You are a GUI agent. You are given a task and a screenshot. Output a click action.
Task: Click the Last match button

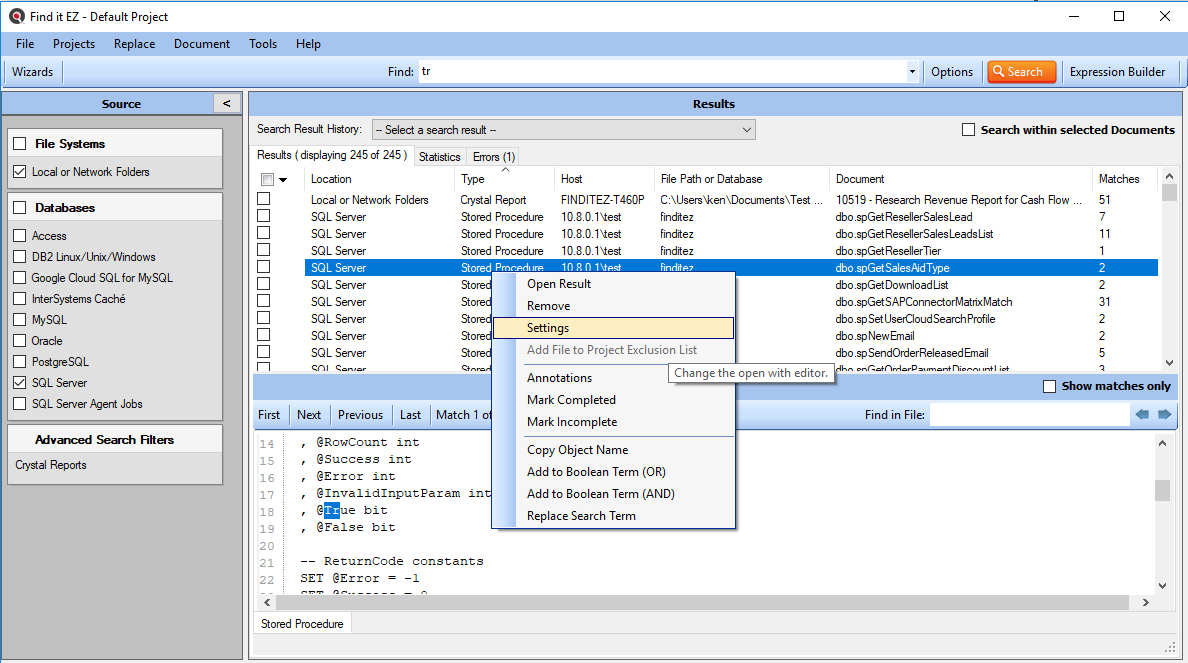(410, 414)
